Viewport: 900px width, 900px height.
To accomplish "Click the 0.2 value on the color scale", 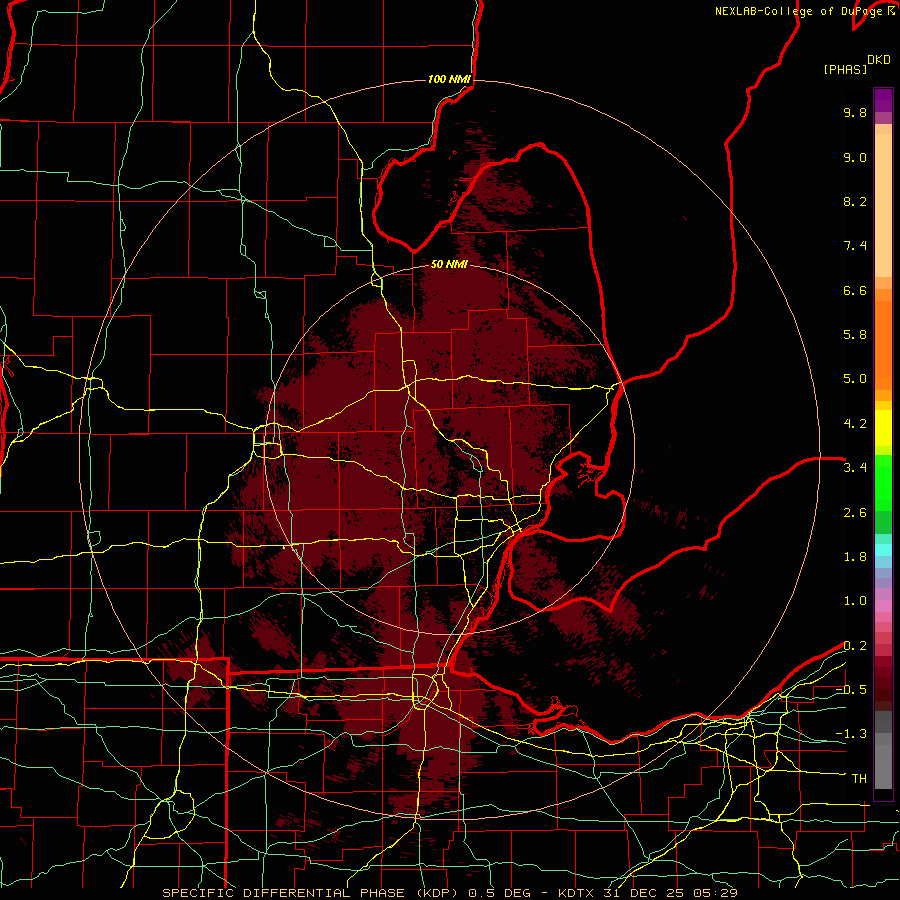I will pyautogui.click(x=855, y=646).
